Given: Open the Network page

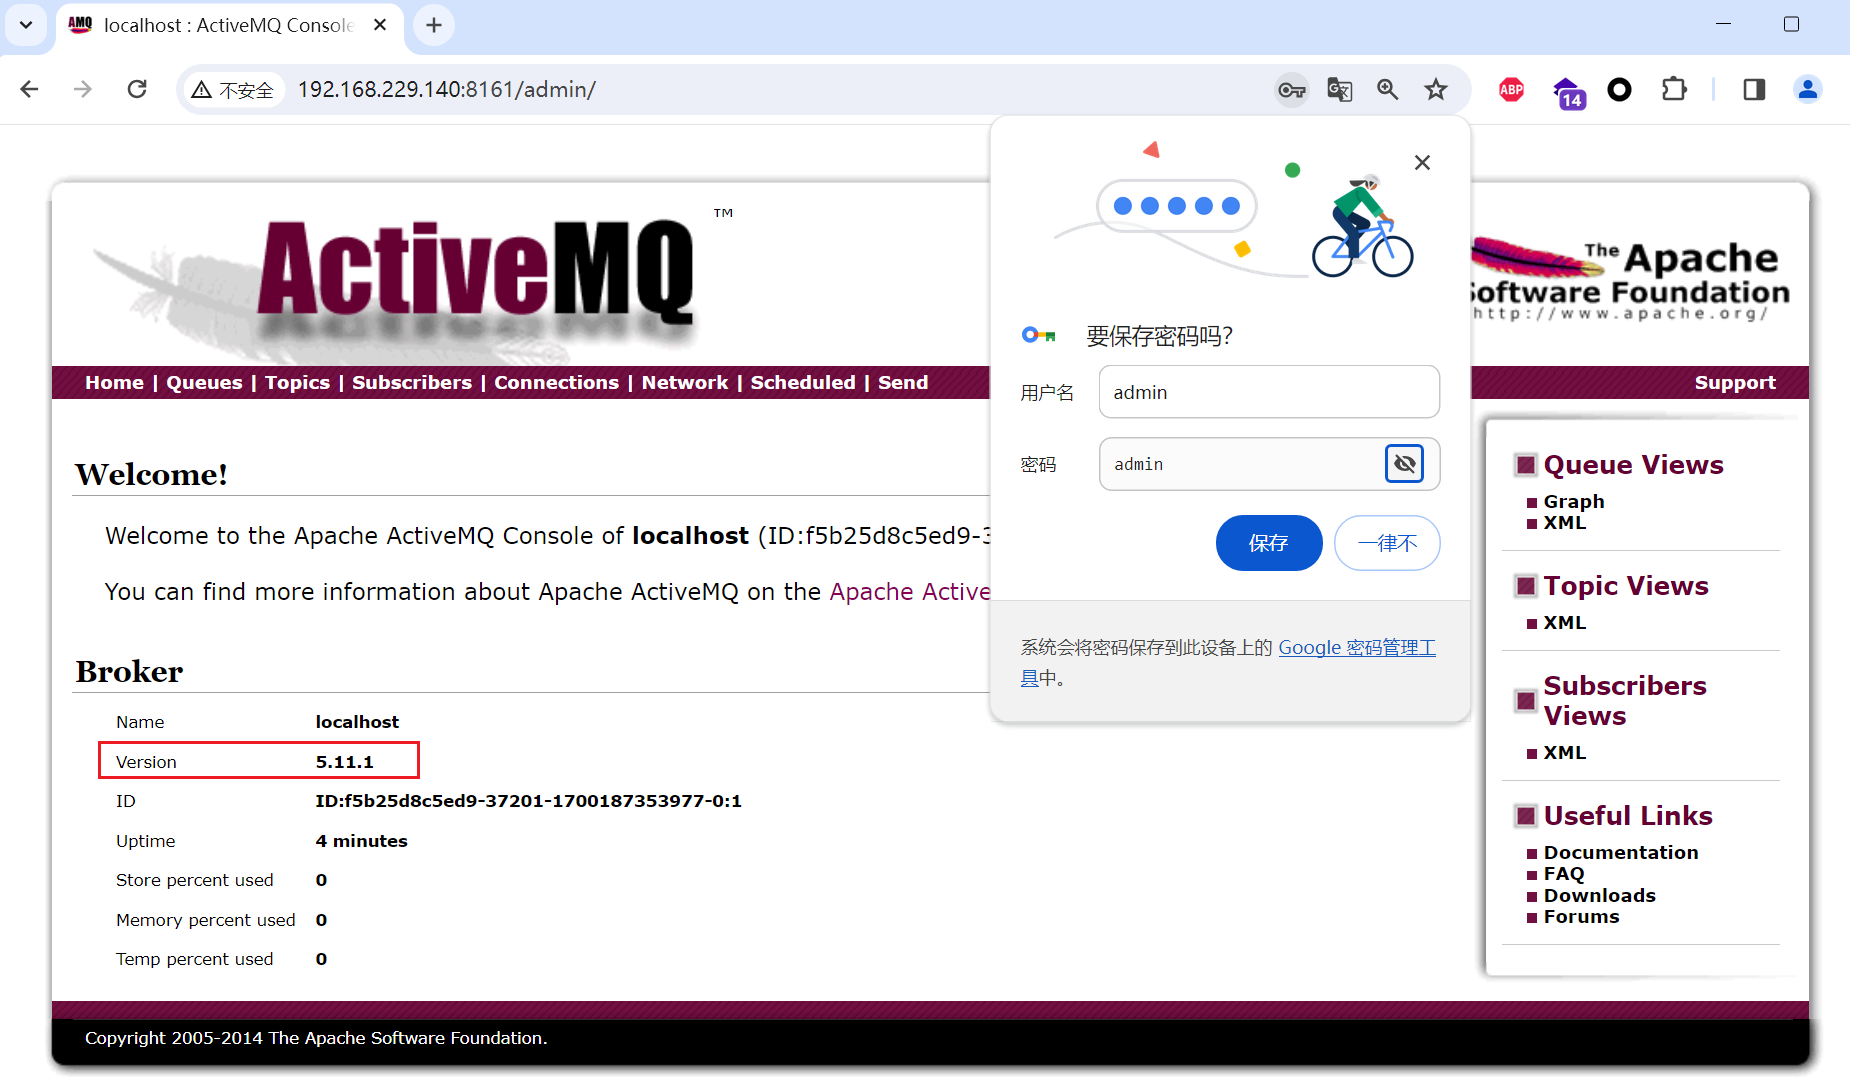Looking at the screenshot, I should tap(685, 383).
